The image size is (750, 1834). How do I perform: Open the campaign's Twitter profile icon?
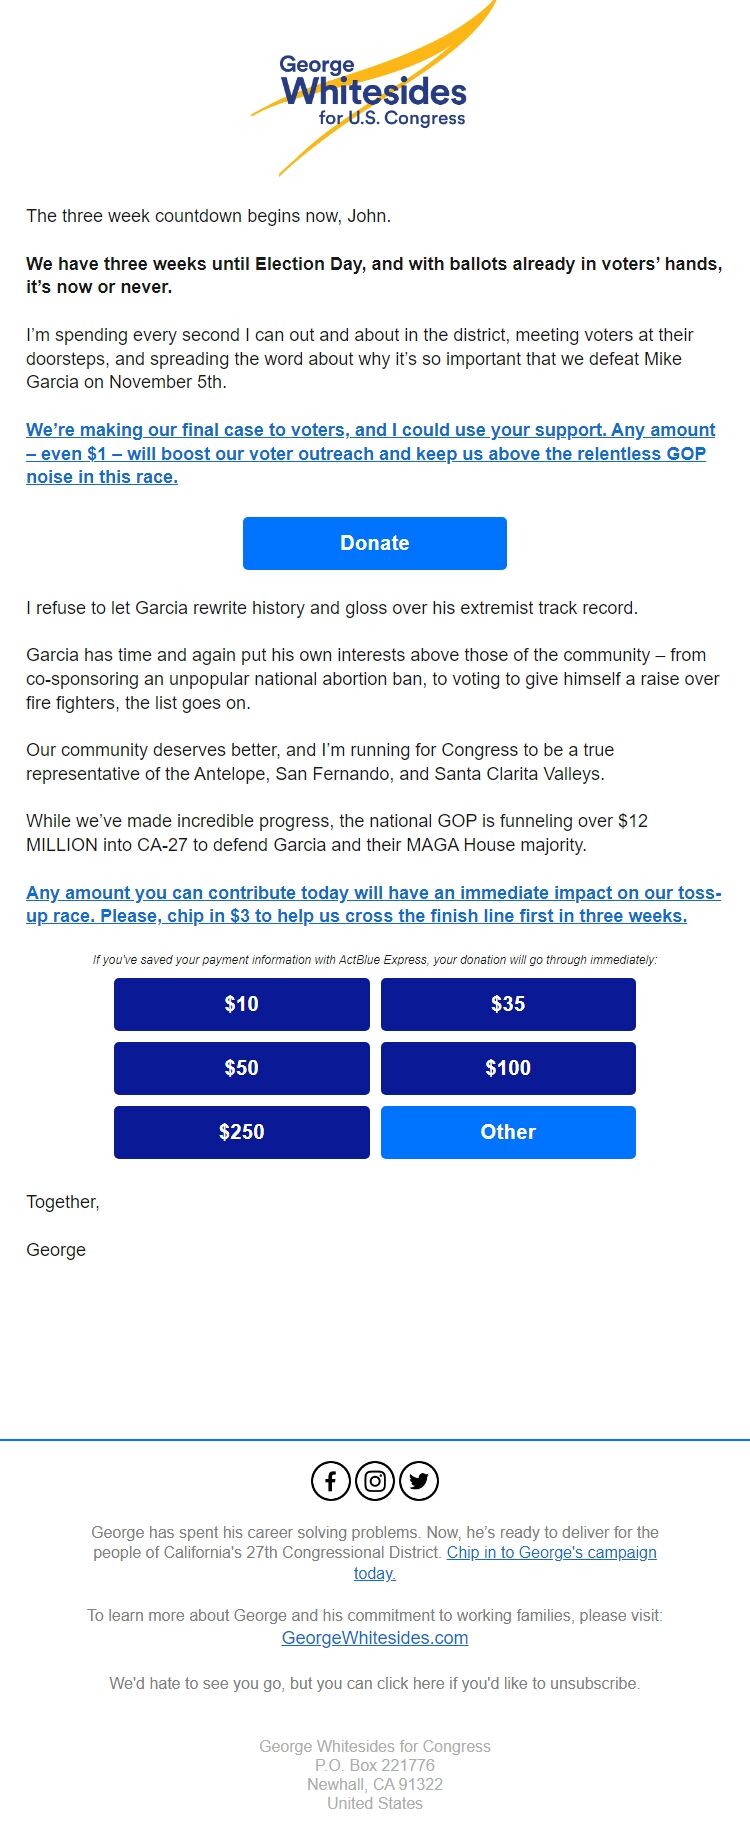point(418,1481)
